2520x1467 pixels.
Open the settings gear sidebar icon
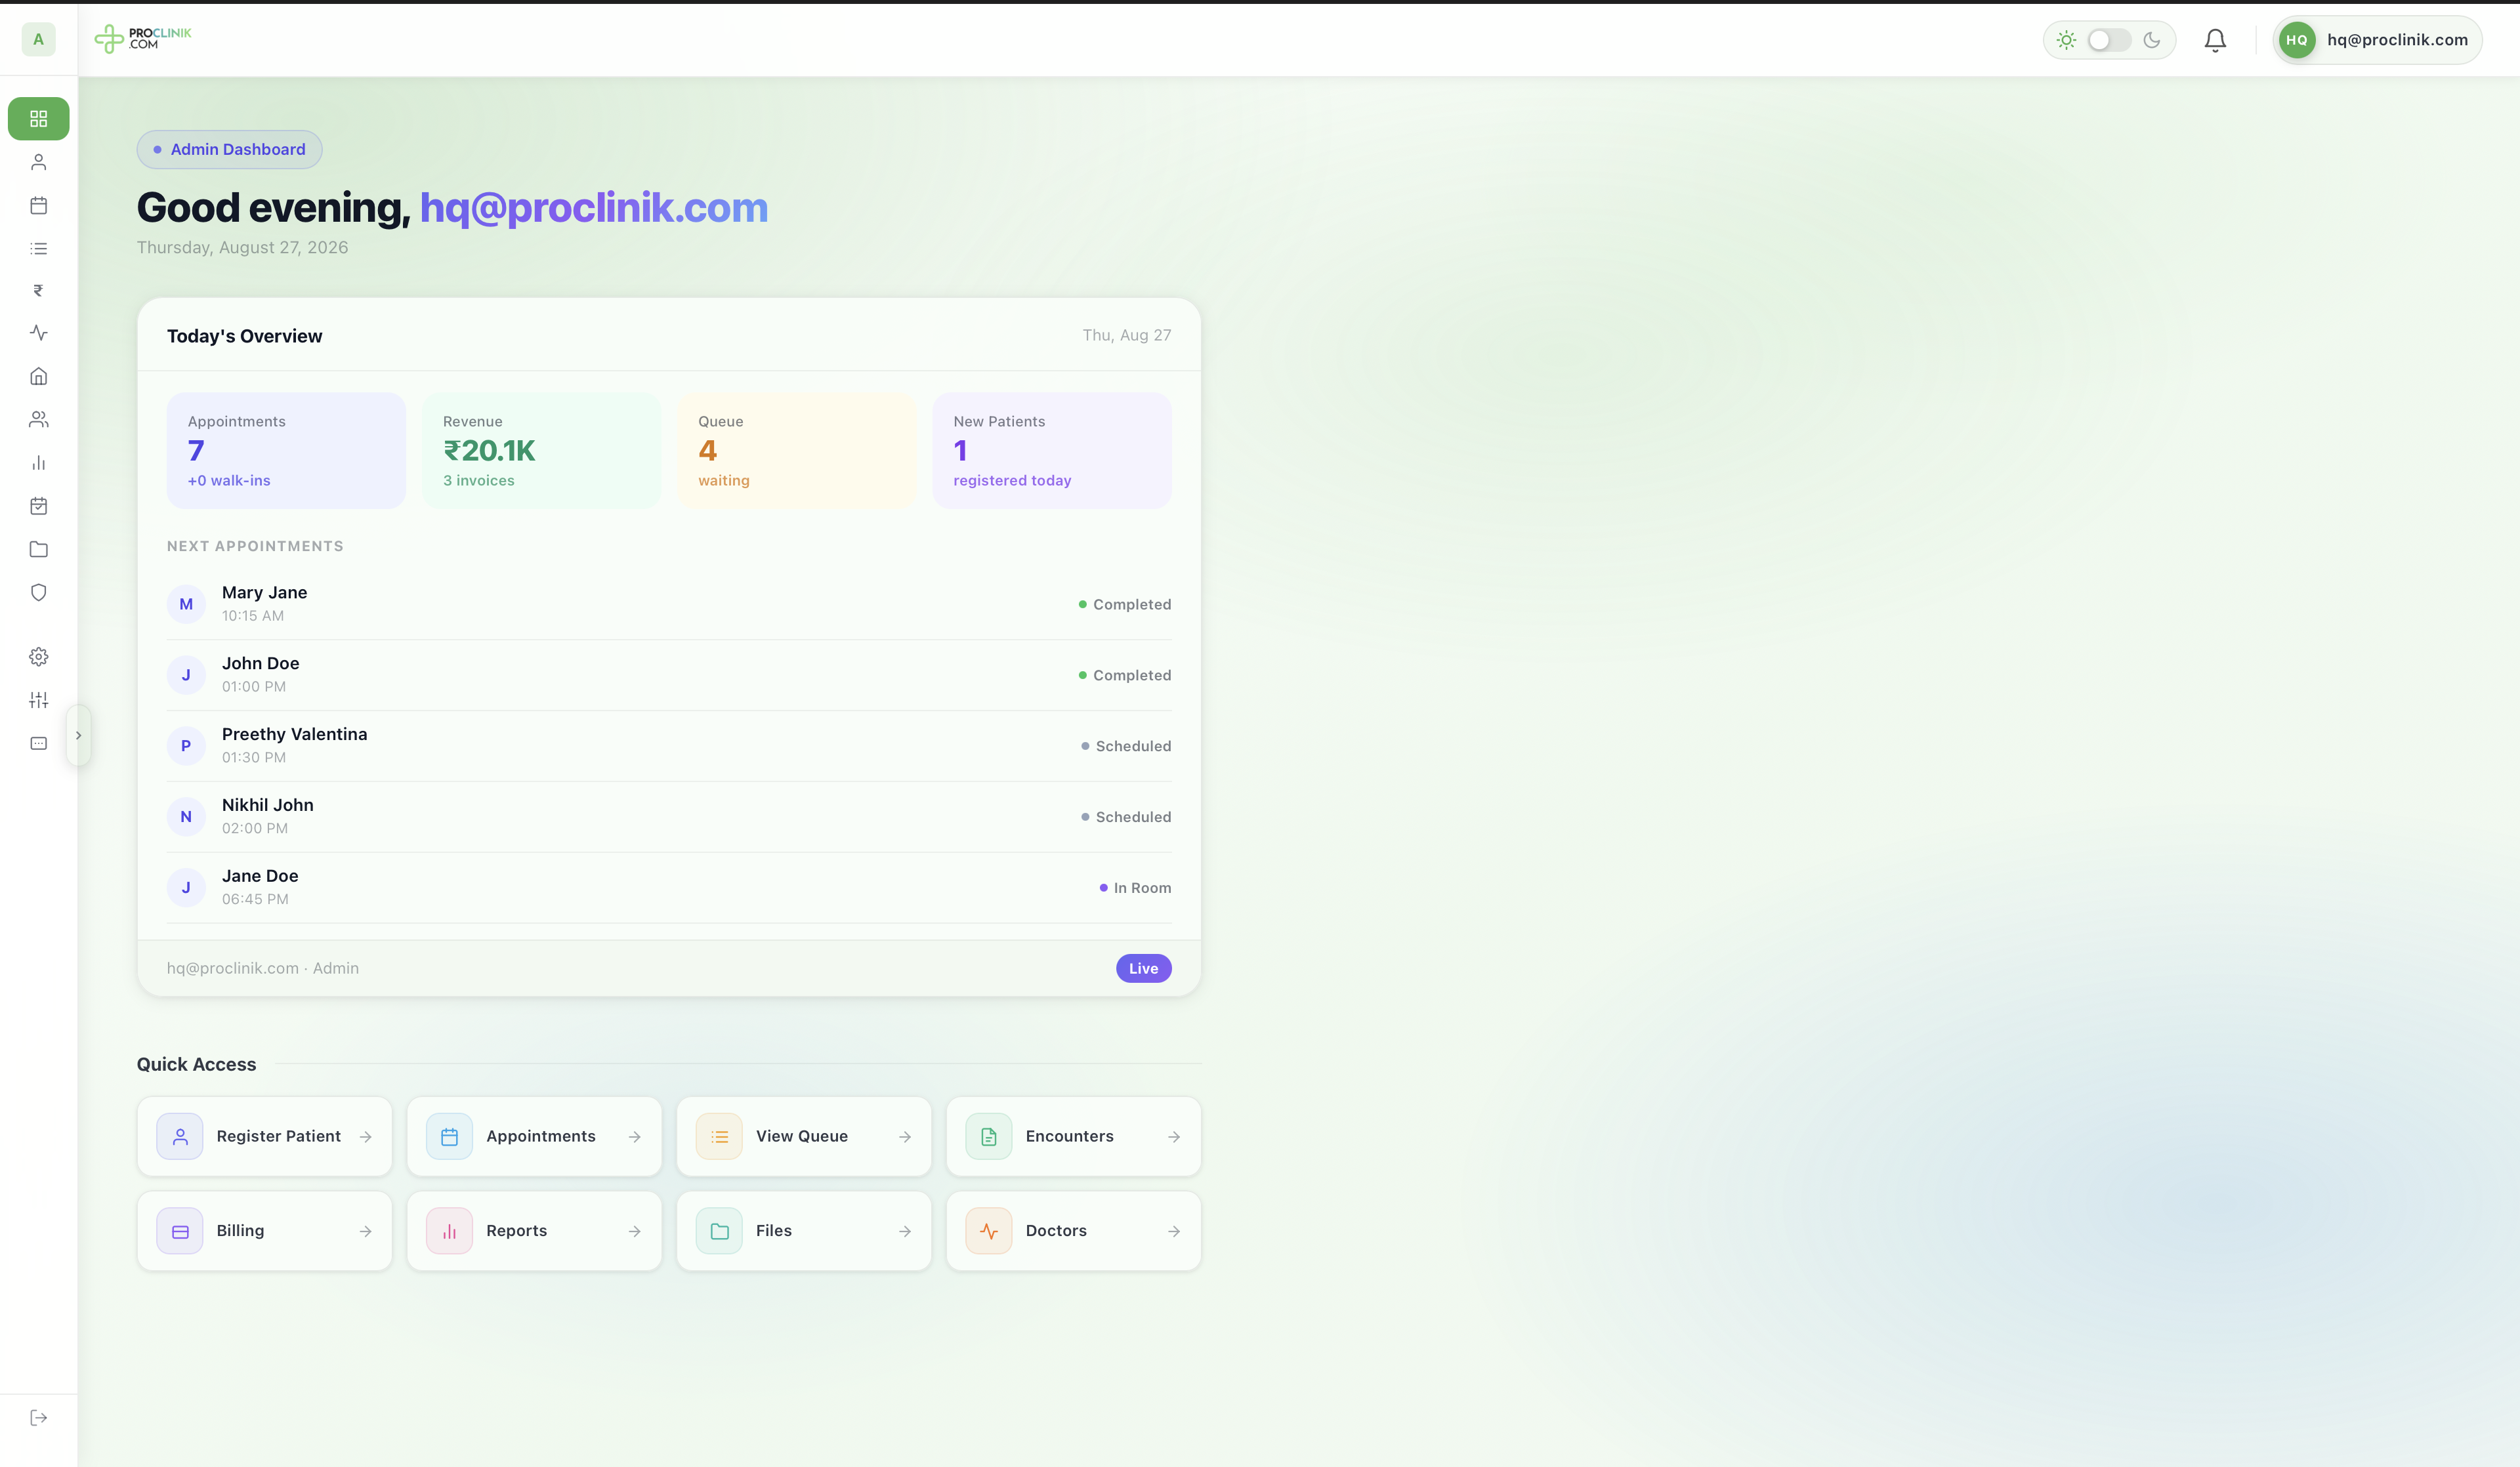tap(38, 657)
